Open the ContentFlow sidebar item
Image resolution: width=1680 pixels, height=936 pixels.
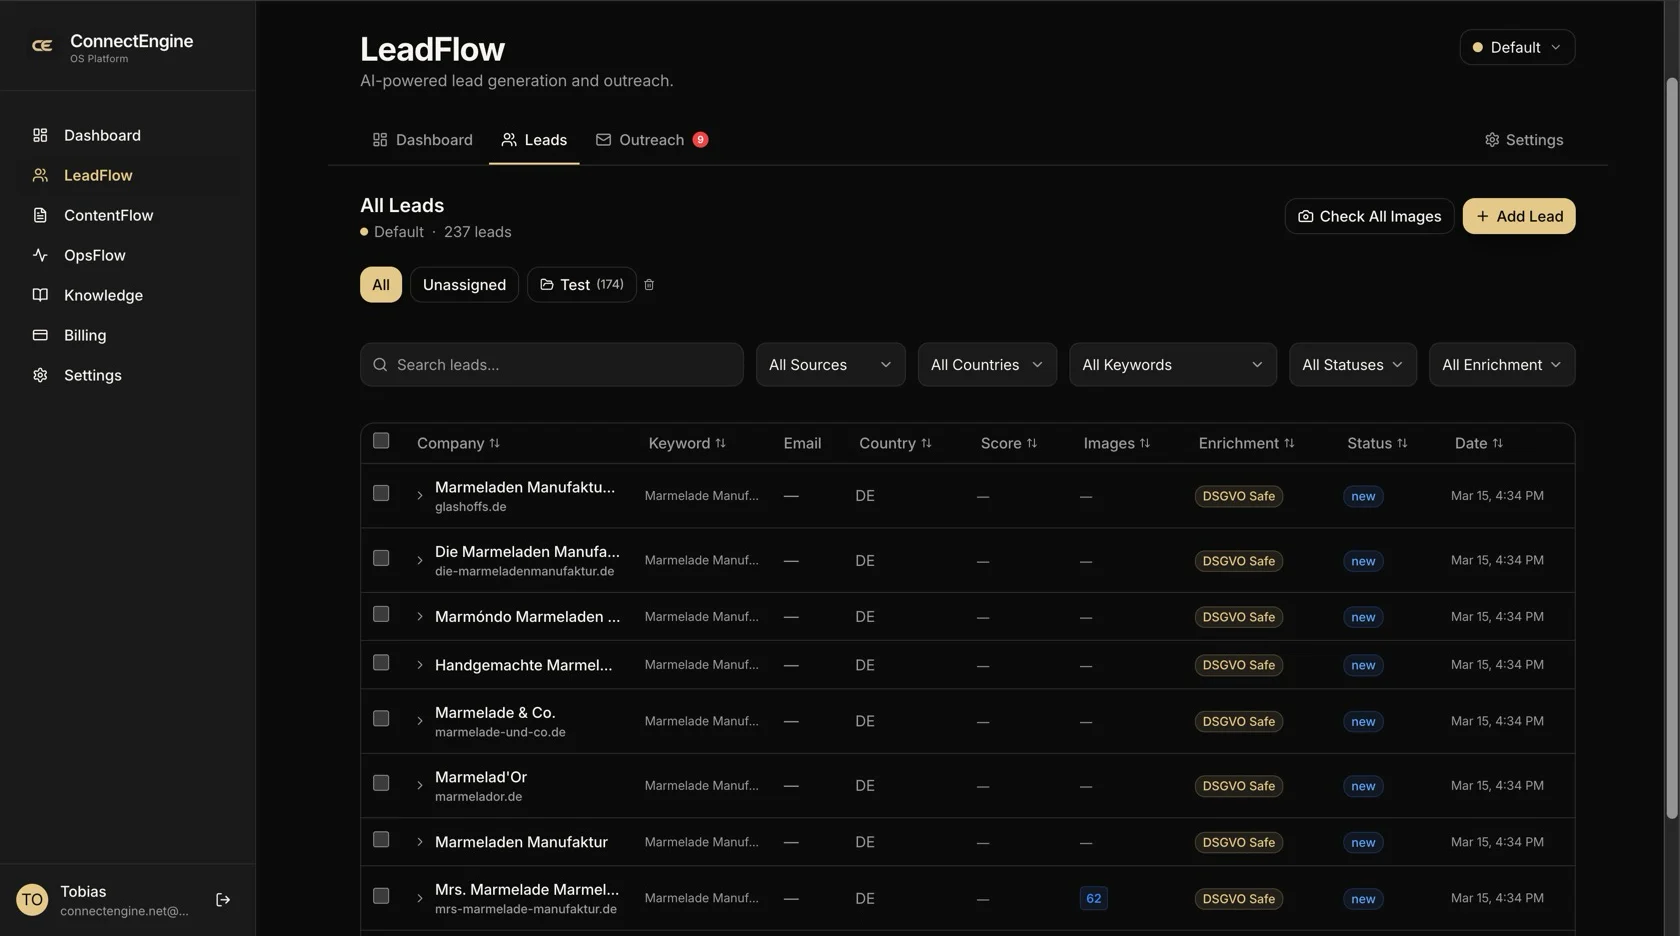click(108, 215)
